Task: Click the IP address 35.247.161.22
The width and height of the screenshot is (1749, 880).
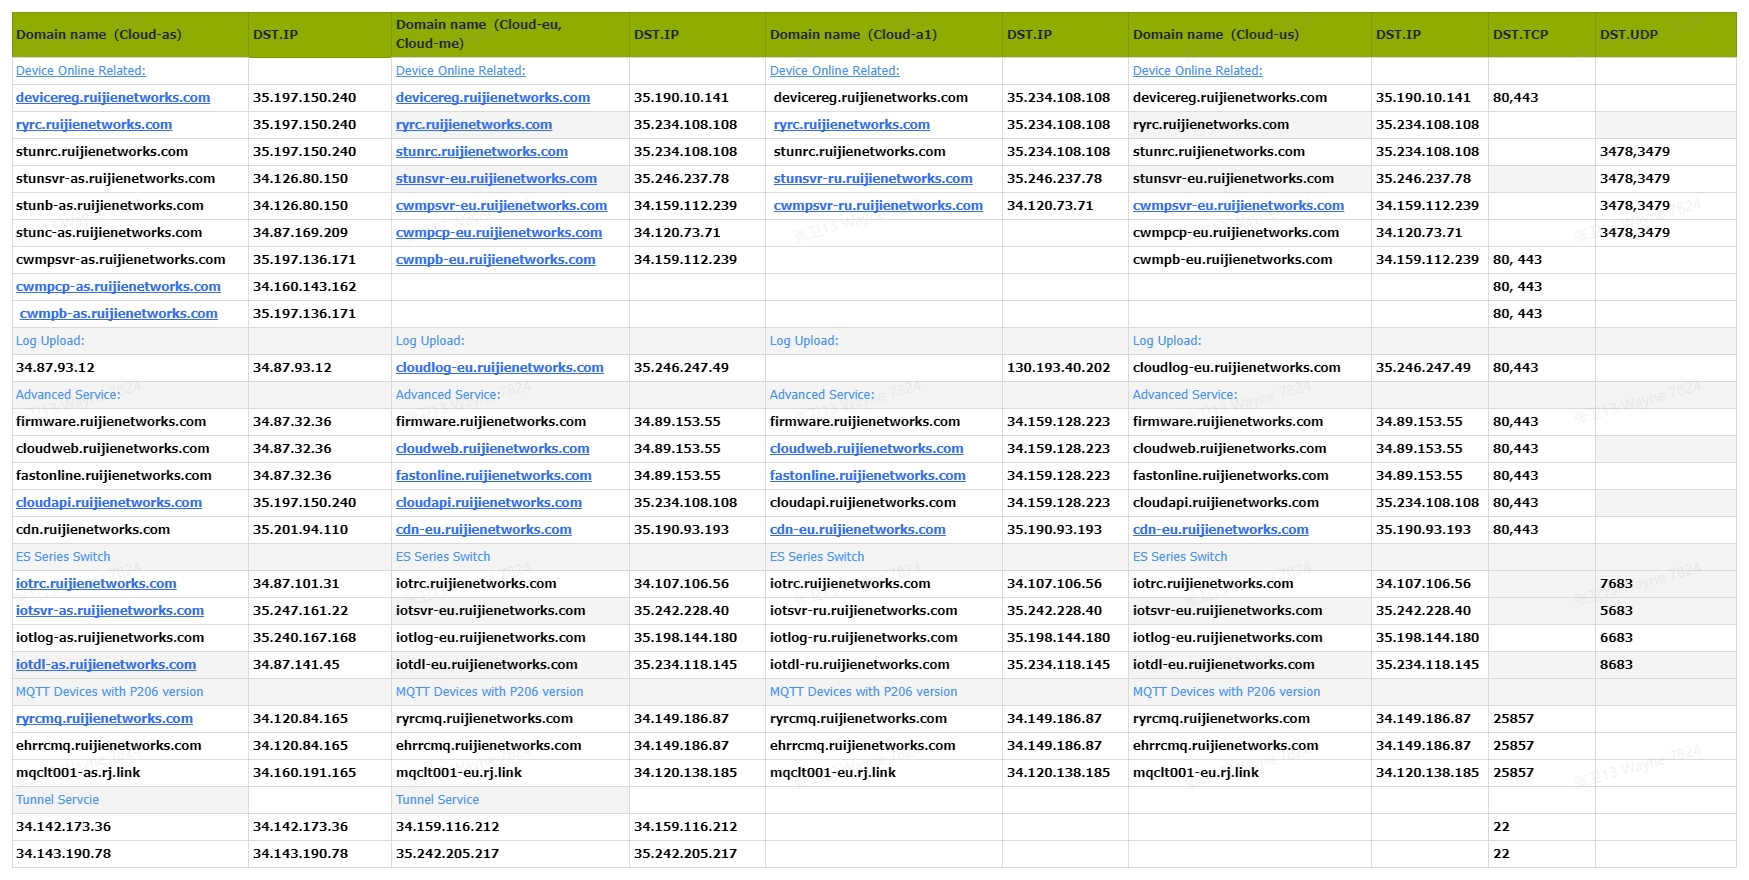Action: click(x=301, y=611)
